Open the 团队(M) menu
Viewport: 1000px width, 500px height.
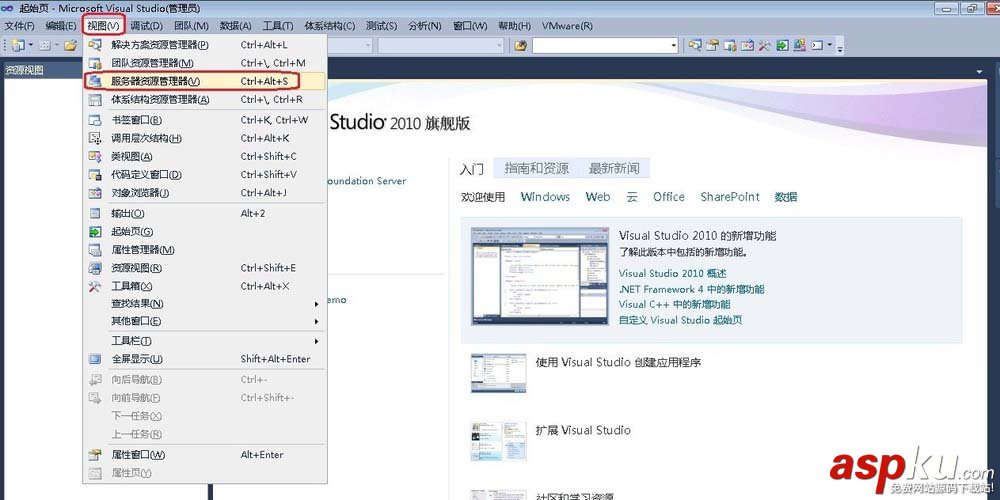(191, 26)
